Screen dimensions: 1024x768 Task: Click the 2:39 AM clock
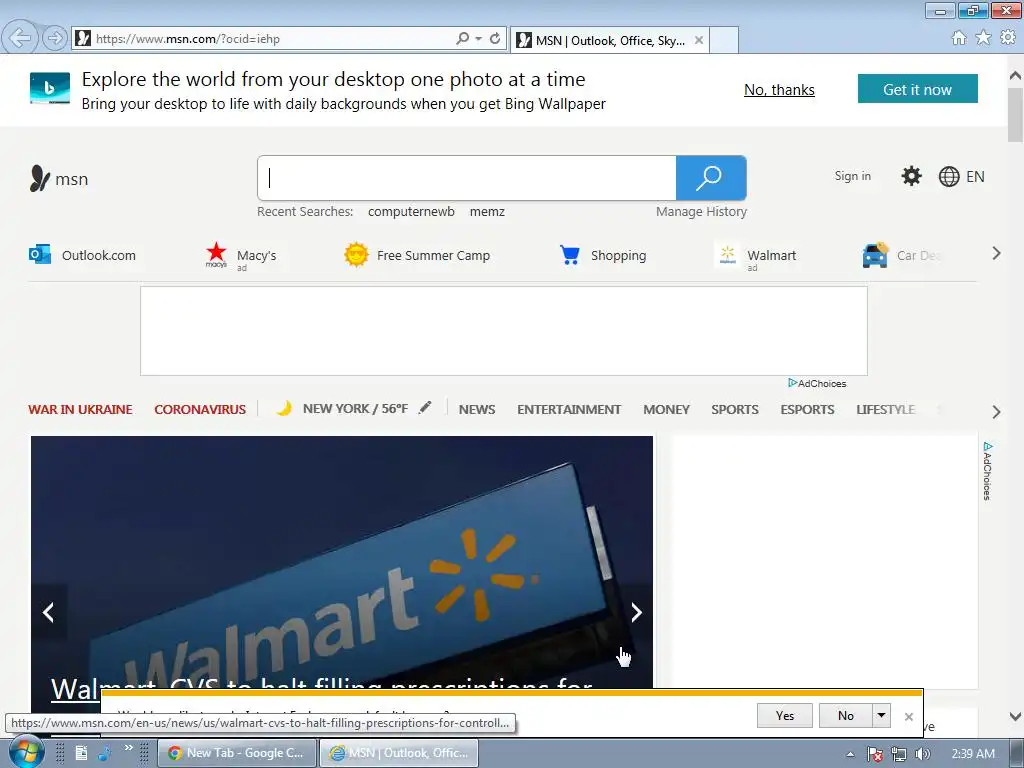click(973, 754)
